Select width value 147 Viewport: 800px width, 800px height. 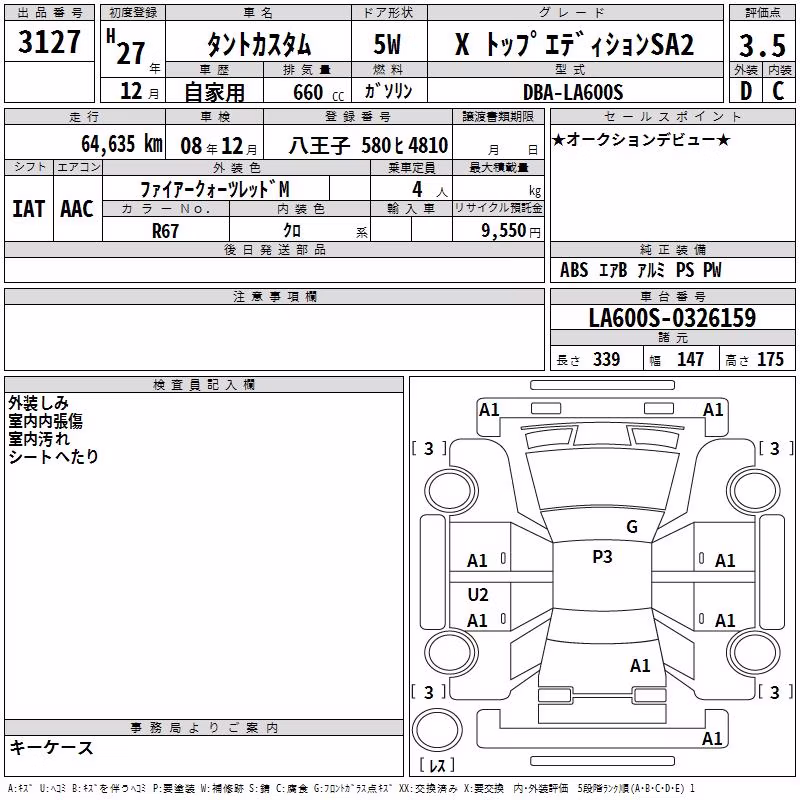click(x=690, y=360)
